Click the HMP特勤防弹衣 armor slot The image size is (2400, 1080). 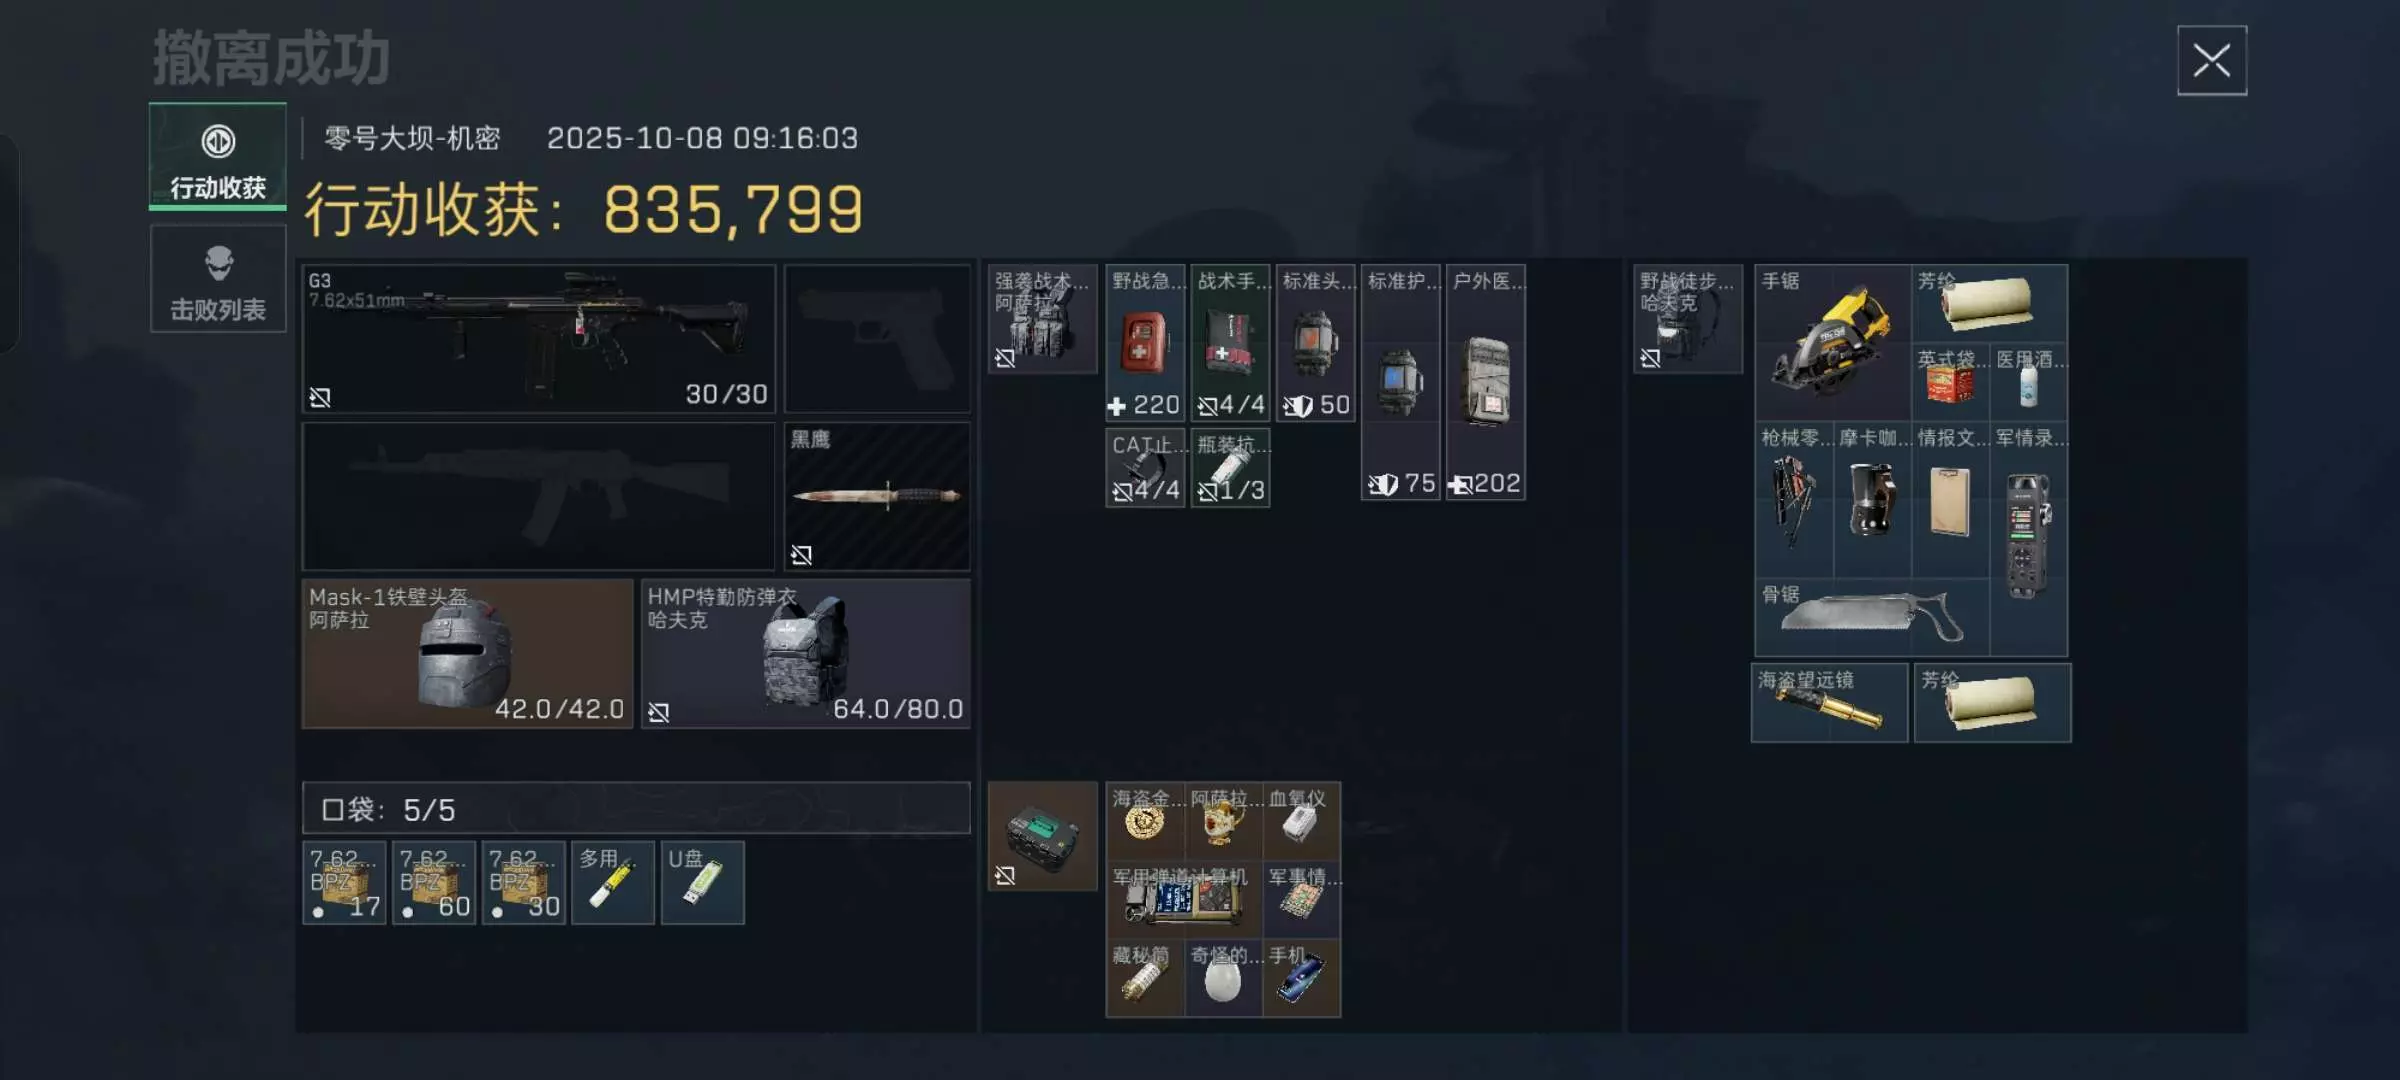point(806,654)
